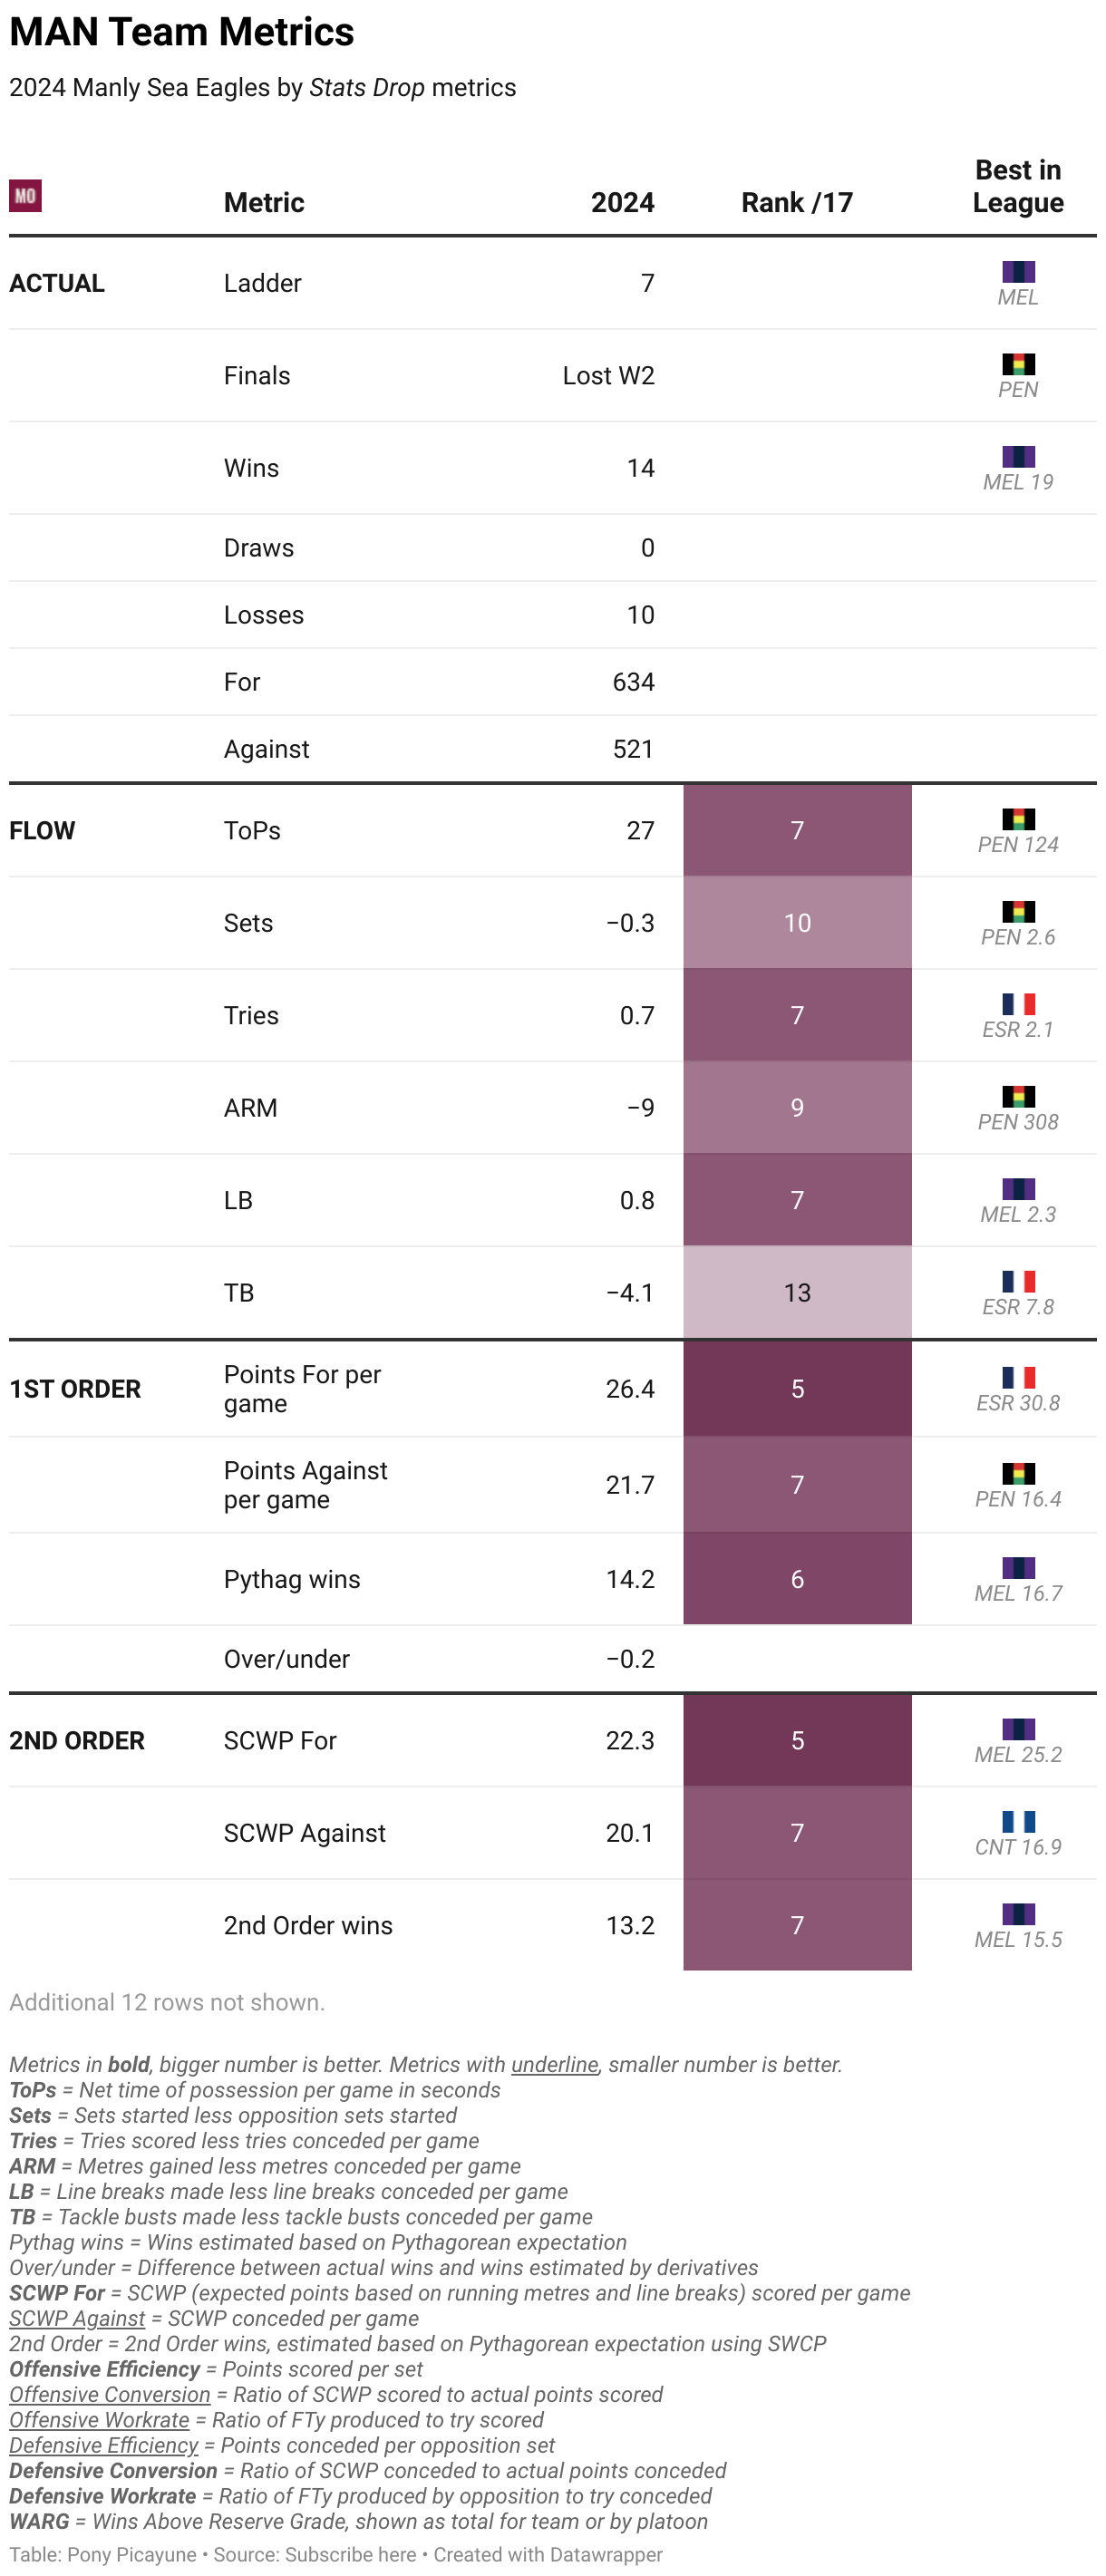Open the Datawrapper credit link
The image size is (1106, 2576).
[x=606, y=2554]
